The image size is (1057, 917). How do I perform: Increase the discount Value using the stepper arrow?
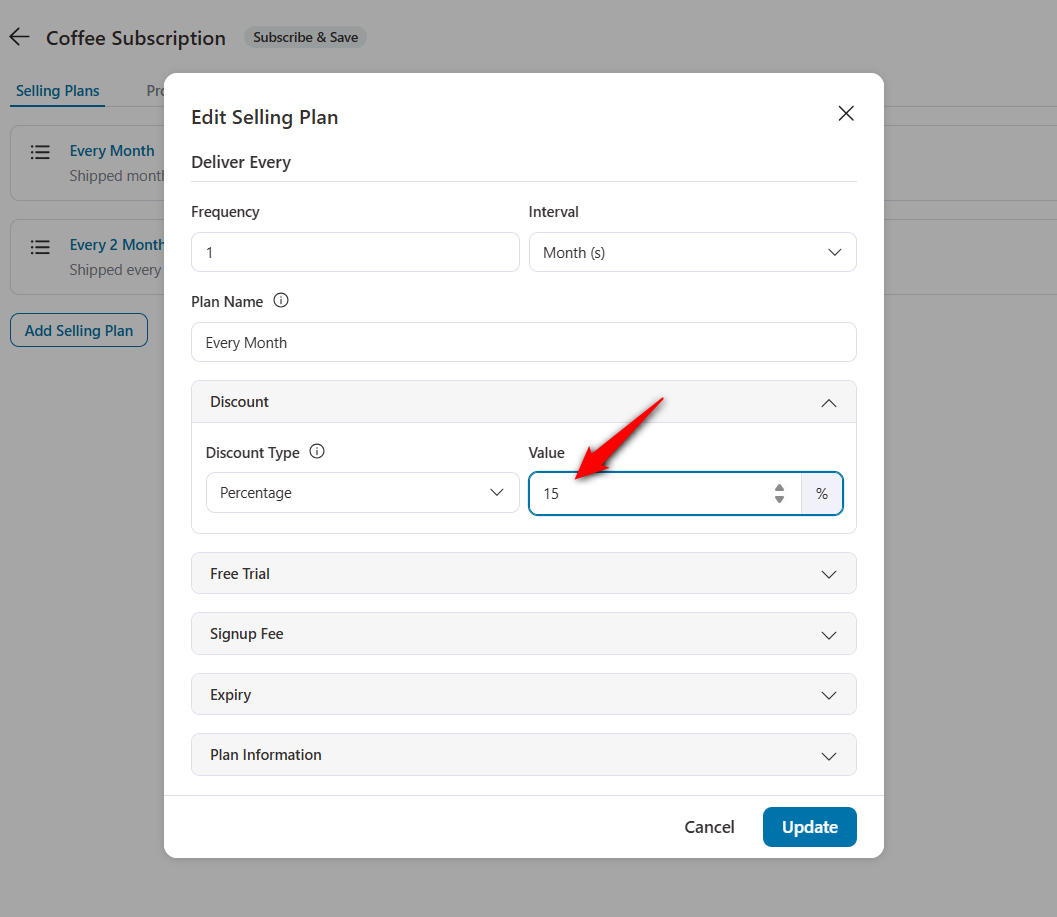click(778, 488)
